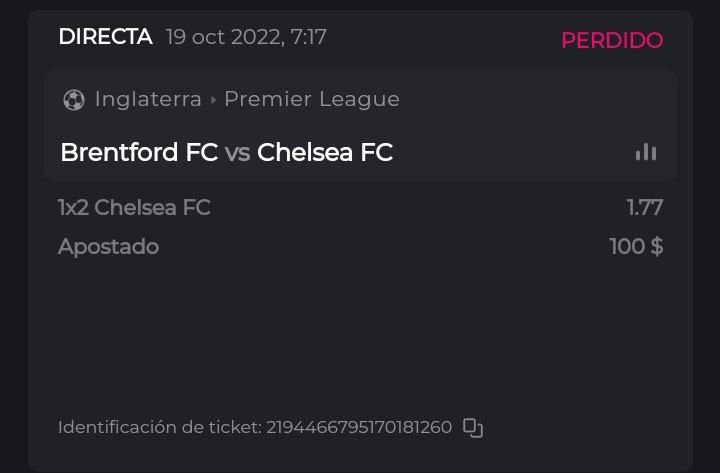This screenshot has height=473, width=720.
Task: Click the bet date 19 oct 2022
Action: point(221,38)
